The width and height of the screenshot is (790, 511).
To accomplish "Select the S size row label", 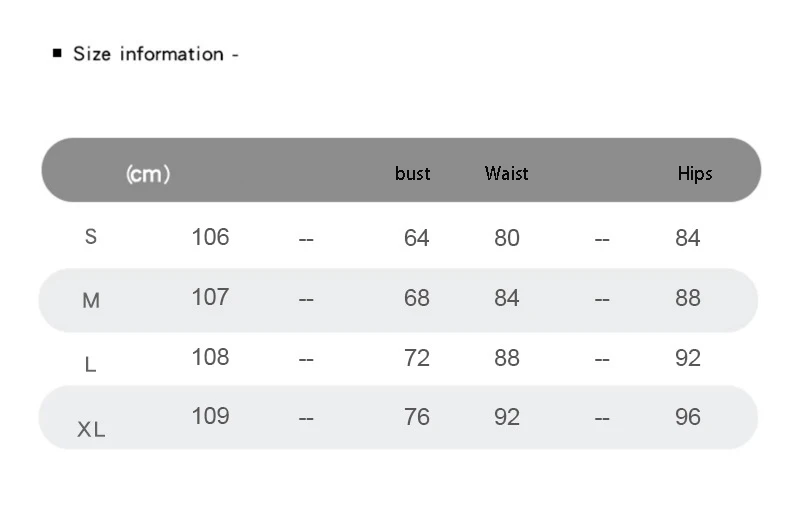I will [91, 237].
